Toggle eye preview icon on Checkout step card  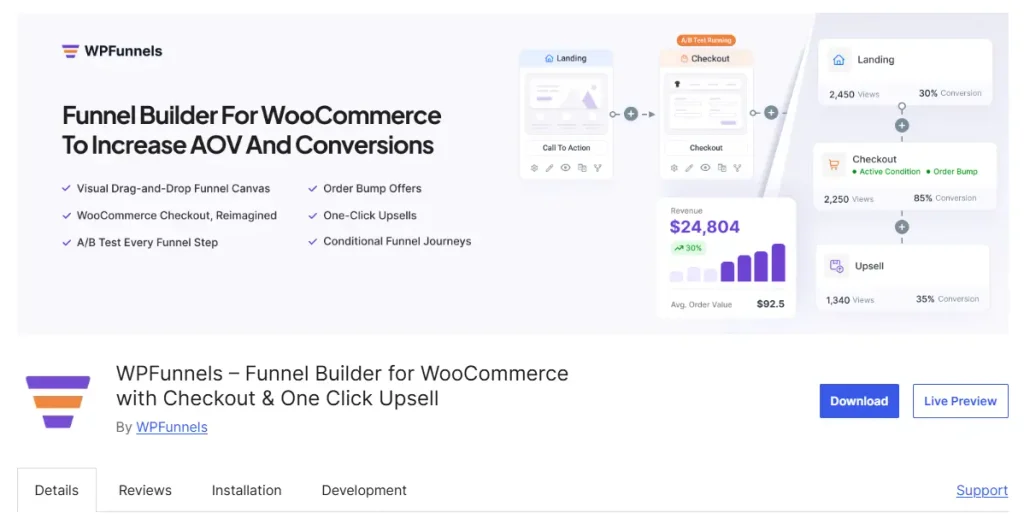click(705, 168)
